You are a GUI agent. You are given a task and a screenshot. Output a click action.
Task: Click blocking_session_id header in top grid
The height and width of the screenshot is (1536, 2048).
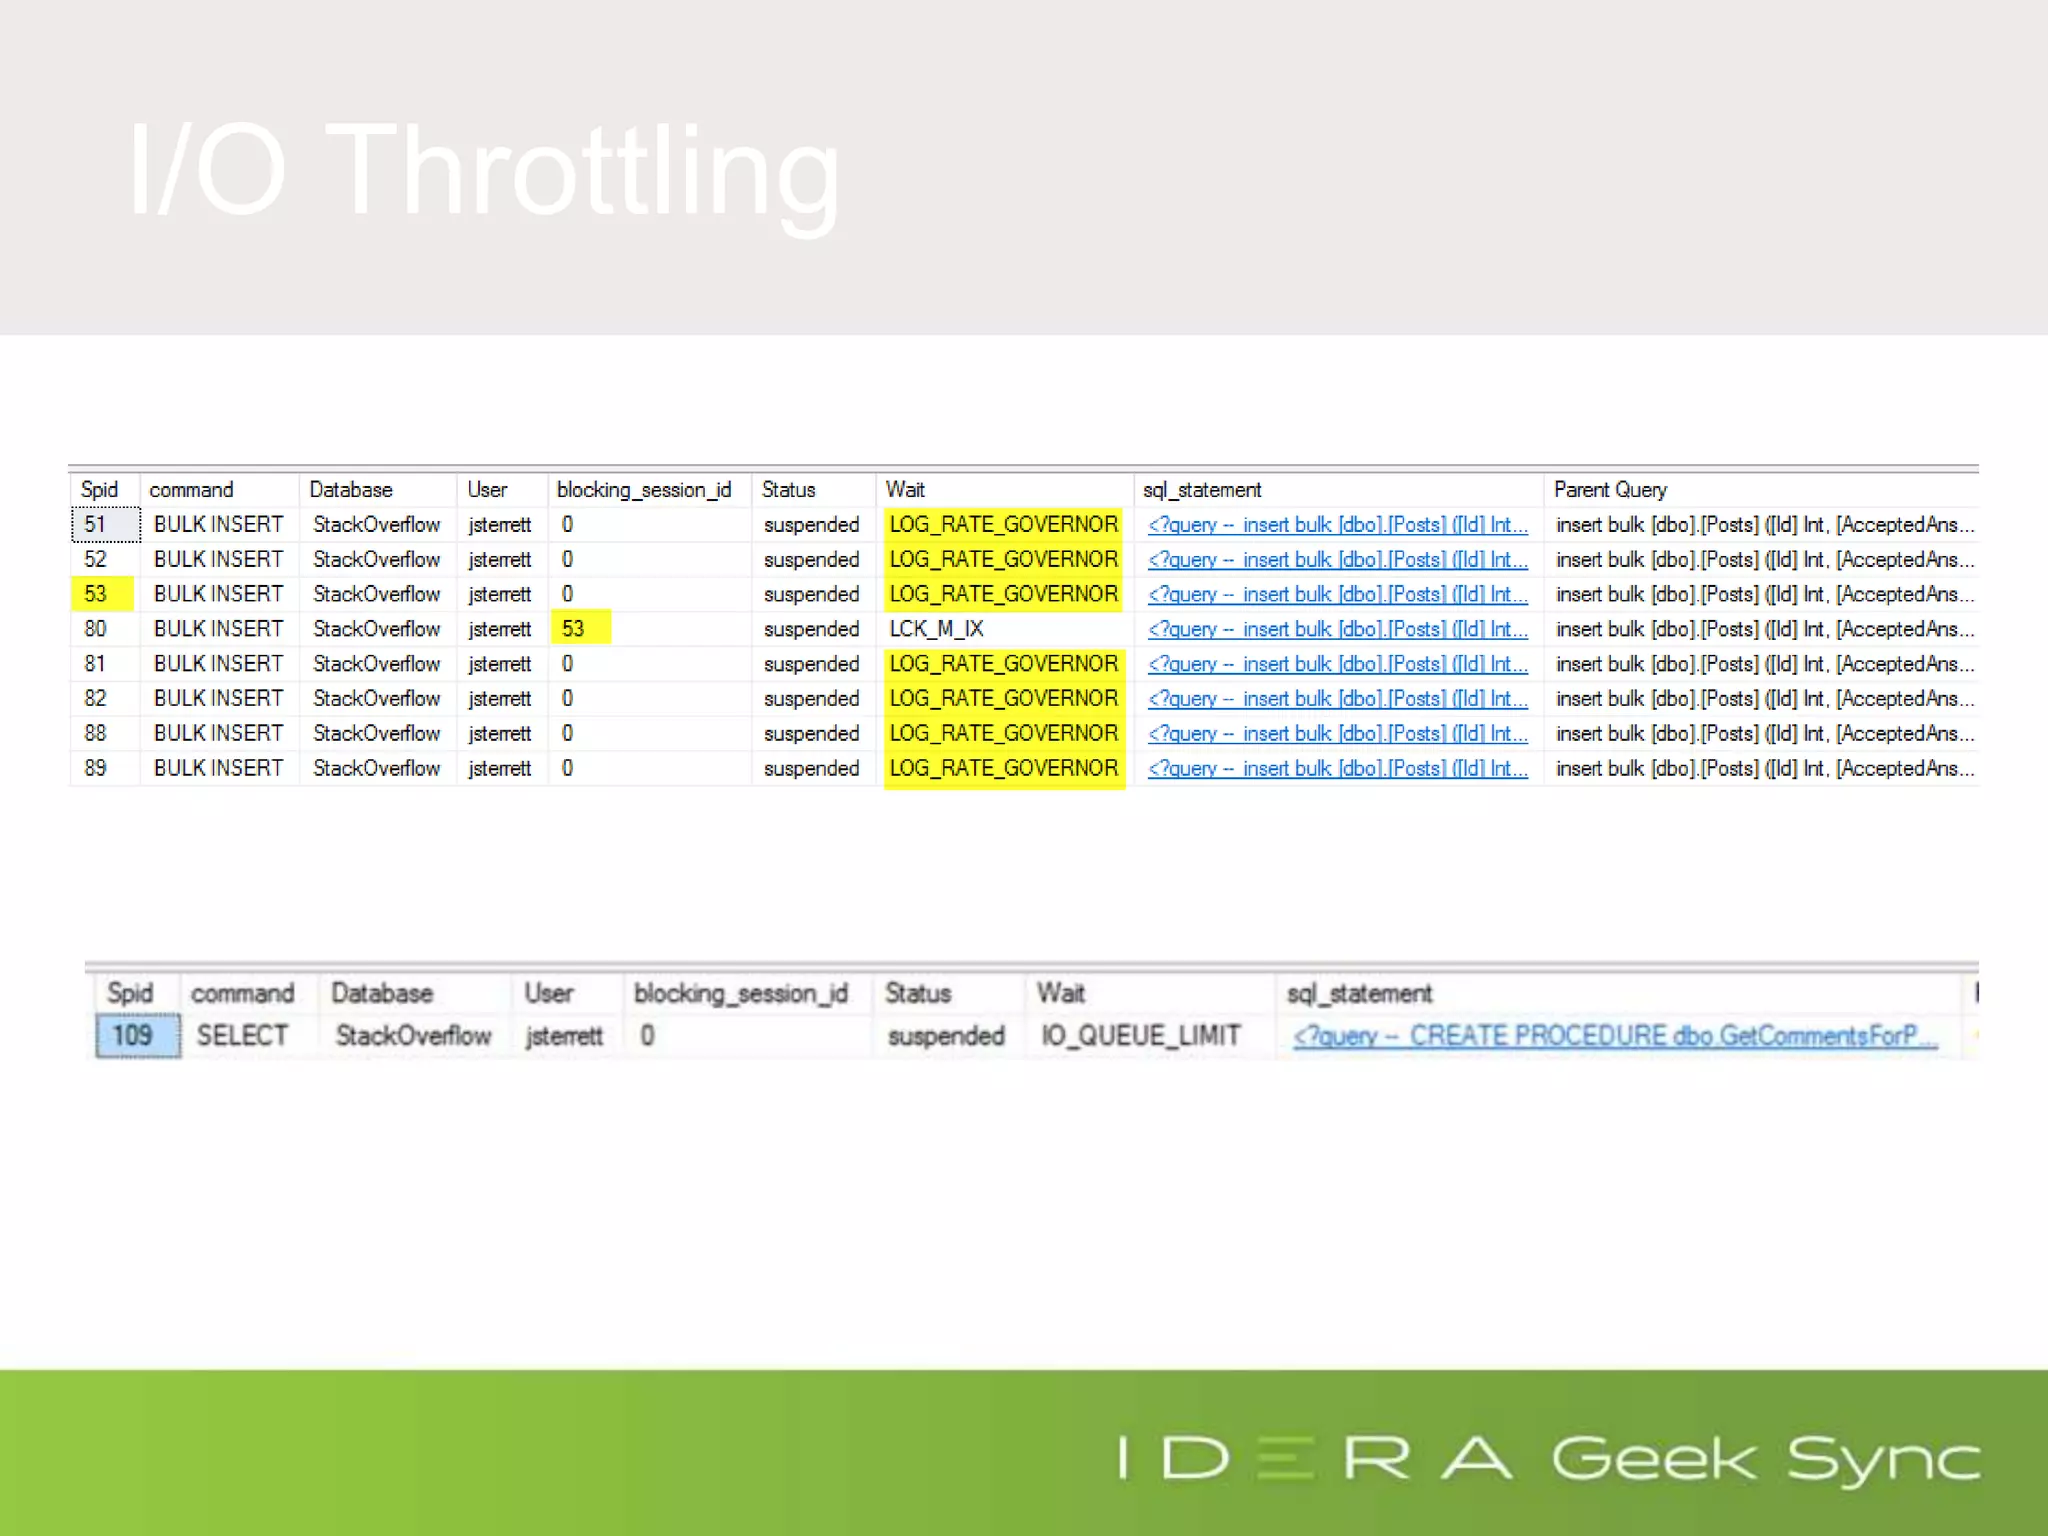tap(643, 490)
